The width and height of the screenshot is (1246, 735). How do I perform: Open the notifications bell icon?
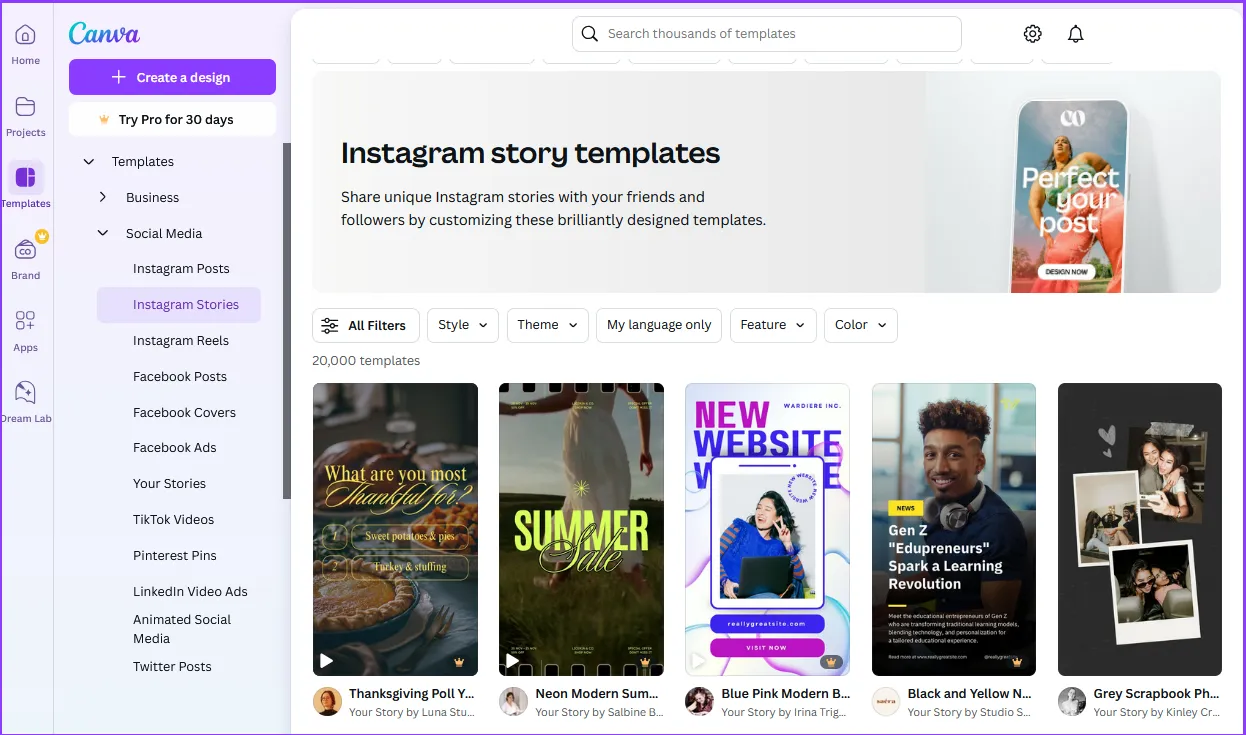[1076, 34]
